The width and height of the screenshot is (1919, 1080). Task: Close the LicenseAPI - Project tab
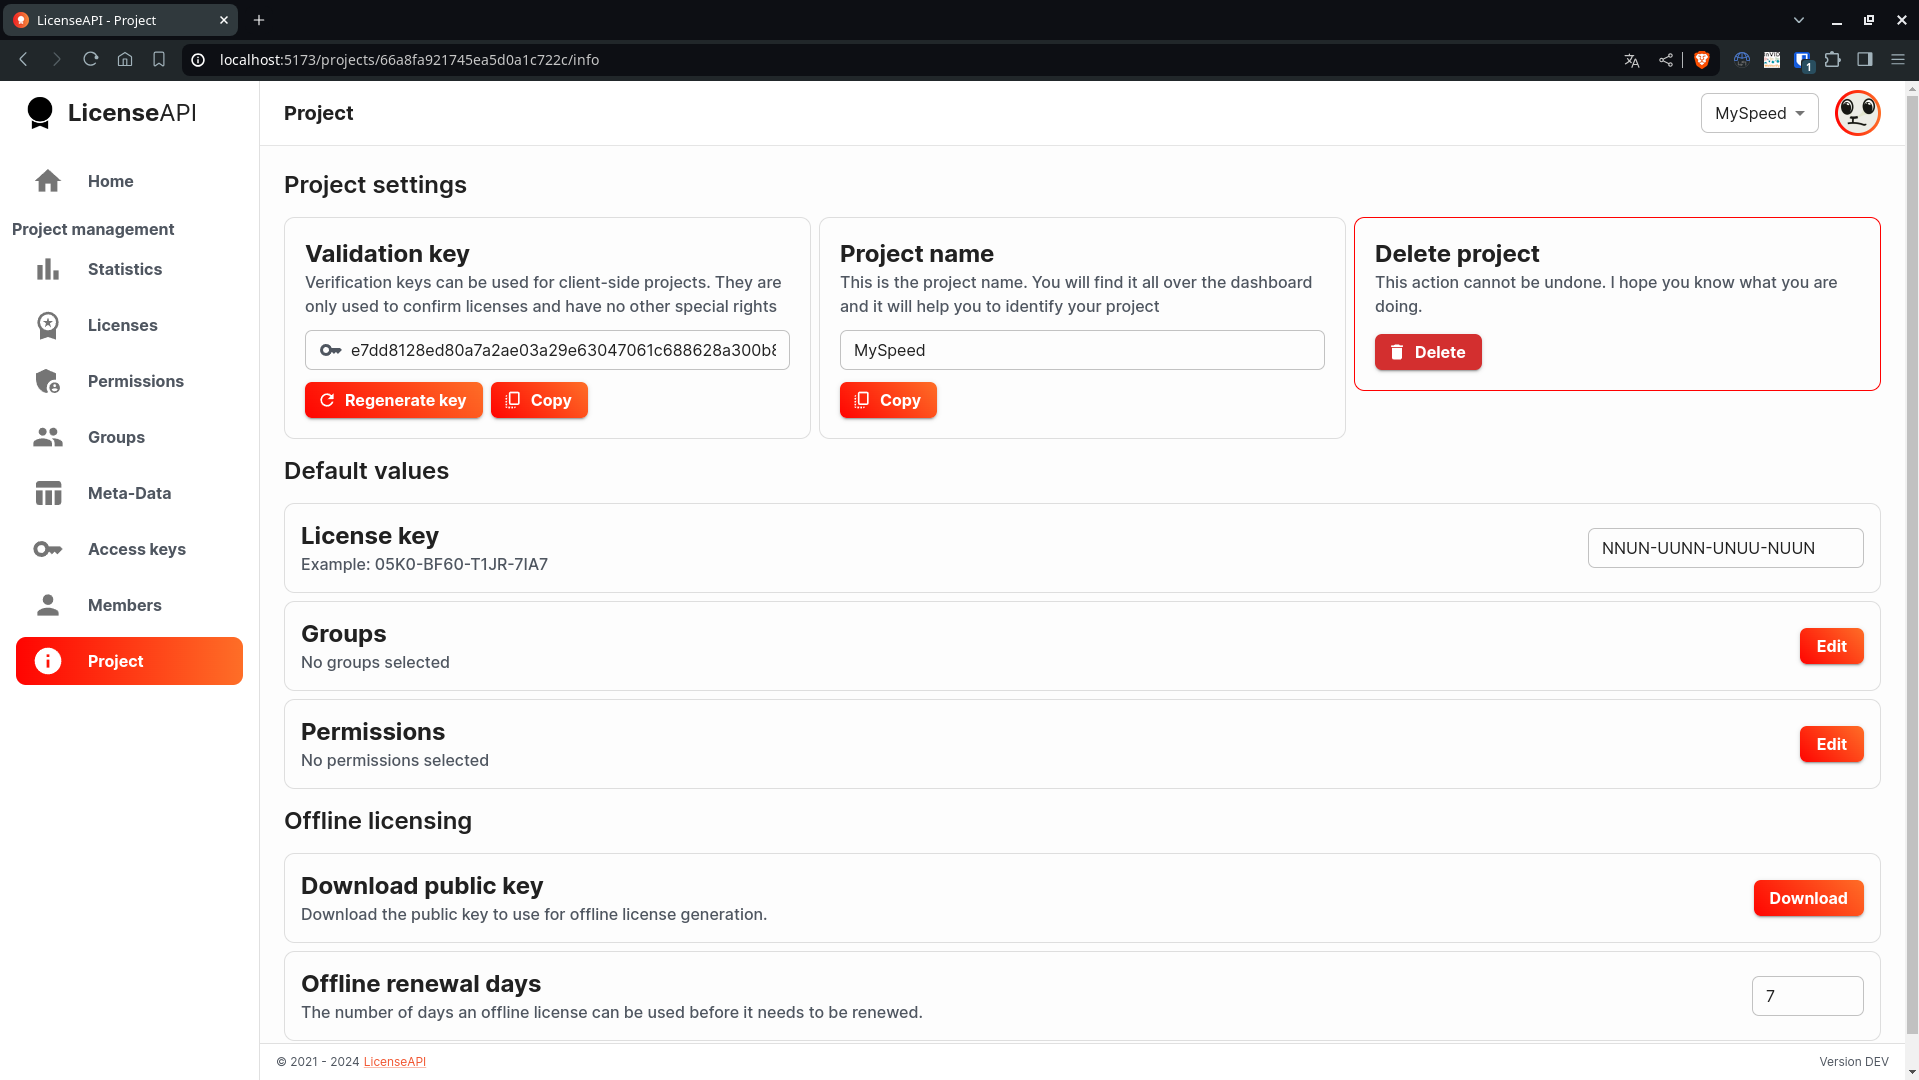[224, 20]
